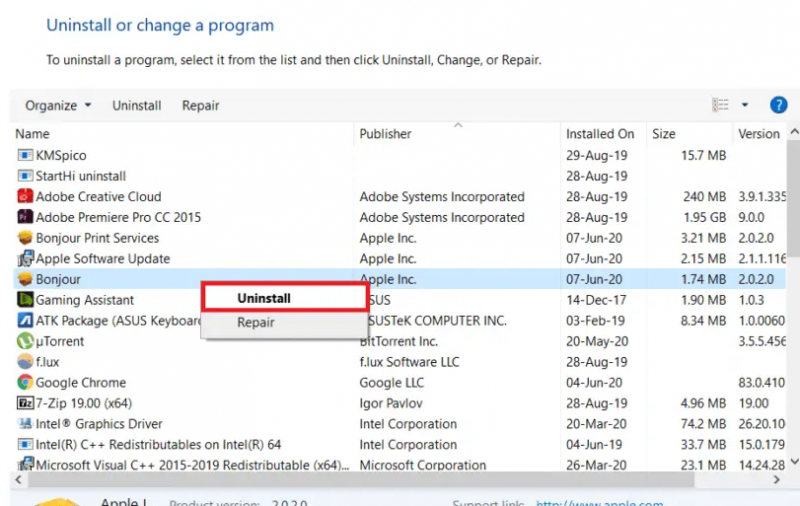Click 'Igor Pavlov' publisher cell
The width and height of the screenshot is (800, 506).
click(x=391, y=403)
